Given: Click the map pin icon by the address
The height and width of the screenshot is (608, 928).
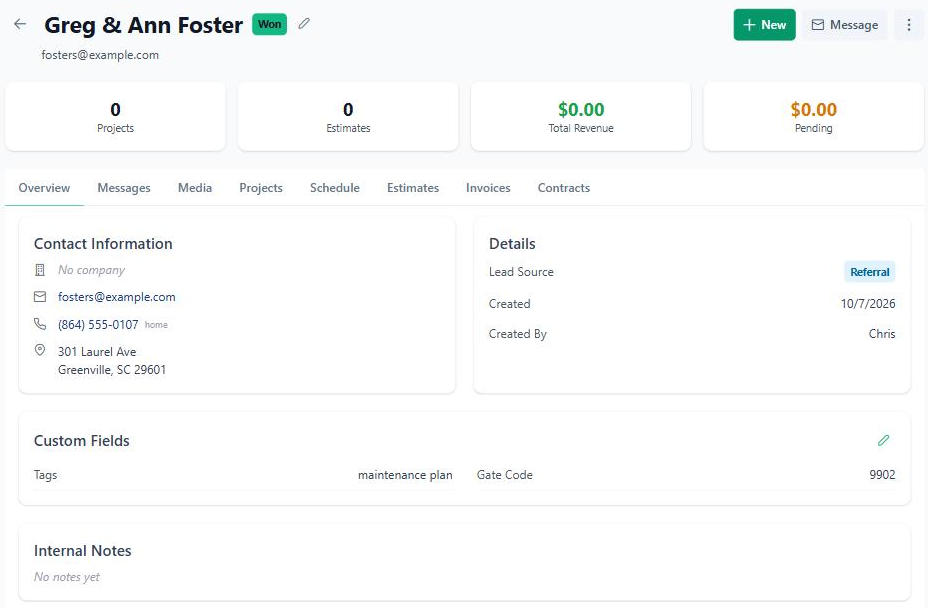Looking at the screenshot, I should [40, 350].
